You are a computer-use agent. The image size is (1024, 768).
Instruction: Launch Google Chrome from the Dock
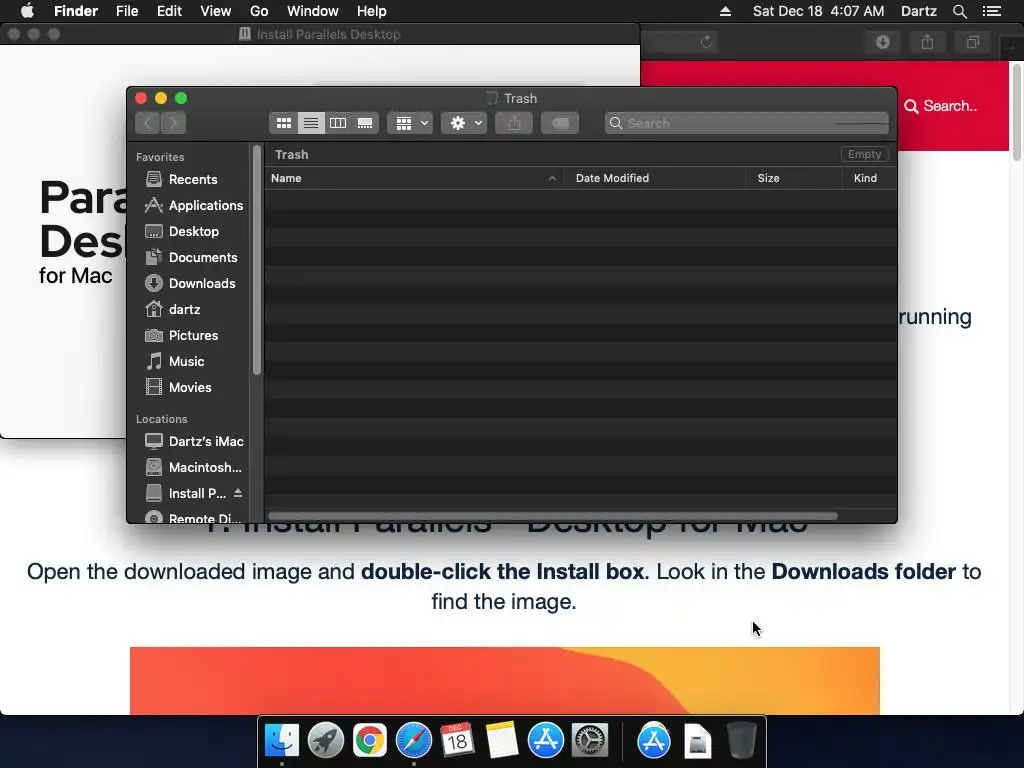click(370, 741)
